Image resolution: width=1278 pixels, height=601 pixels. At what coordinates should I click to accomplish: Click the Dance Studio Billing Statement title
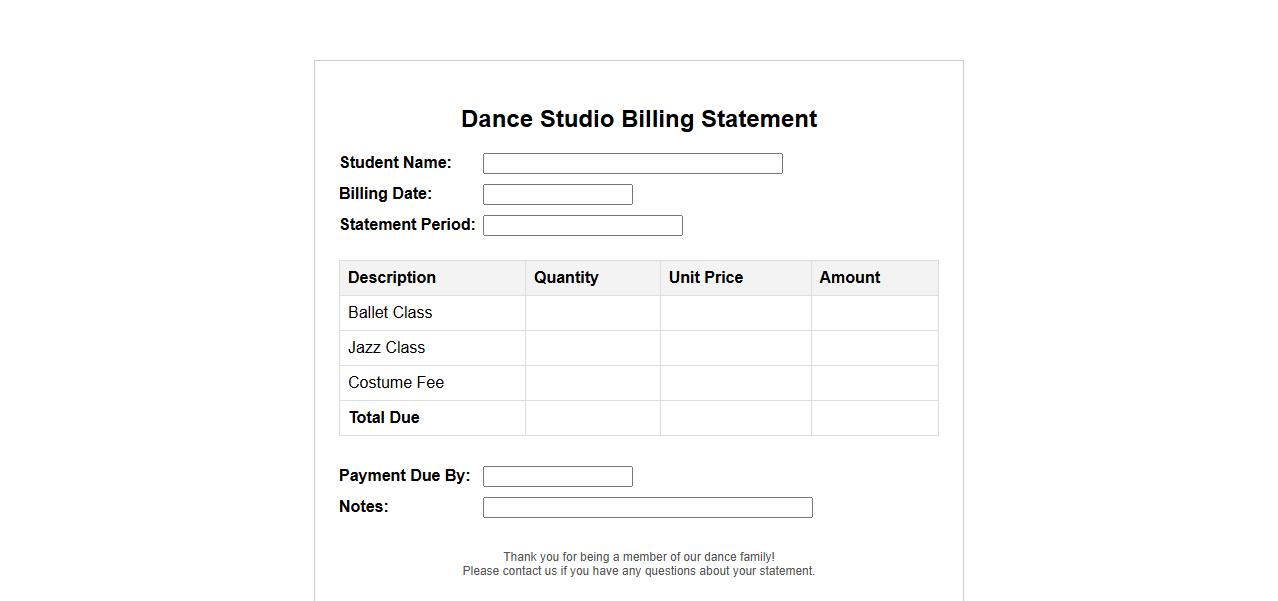point(639,119)
